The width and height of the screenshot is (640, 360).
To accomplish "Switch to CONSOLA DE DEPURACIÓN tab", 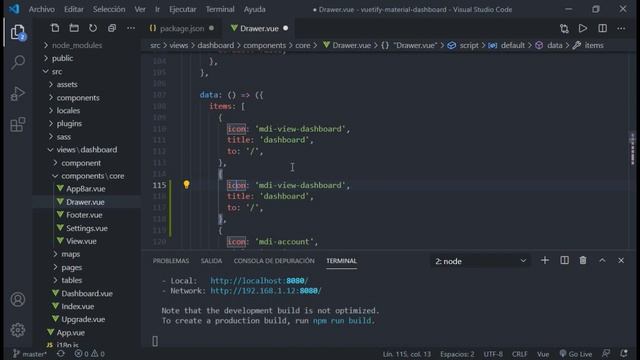I will (x=274, y=261).
